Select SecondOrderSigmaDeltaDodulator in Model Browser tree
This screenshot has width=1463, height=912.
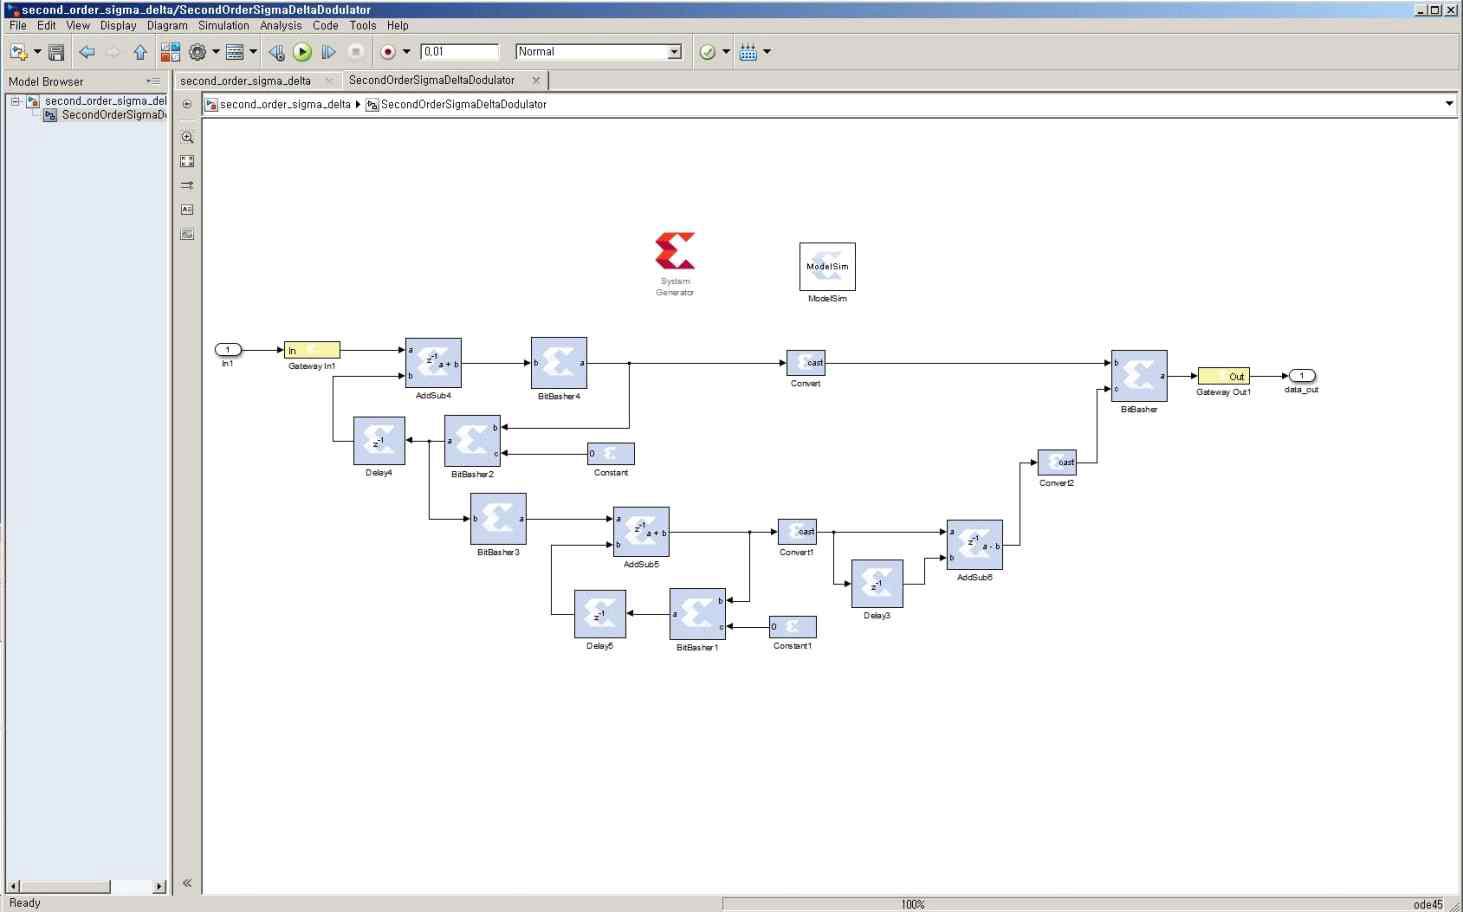click(113, 115)
